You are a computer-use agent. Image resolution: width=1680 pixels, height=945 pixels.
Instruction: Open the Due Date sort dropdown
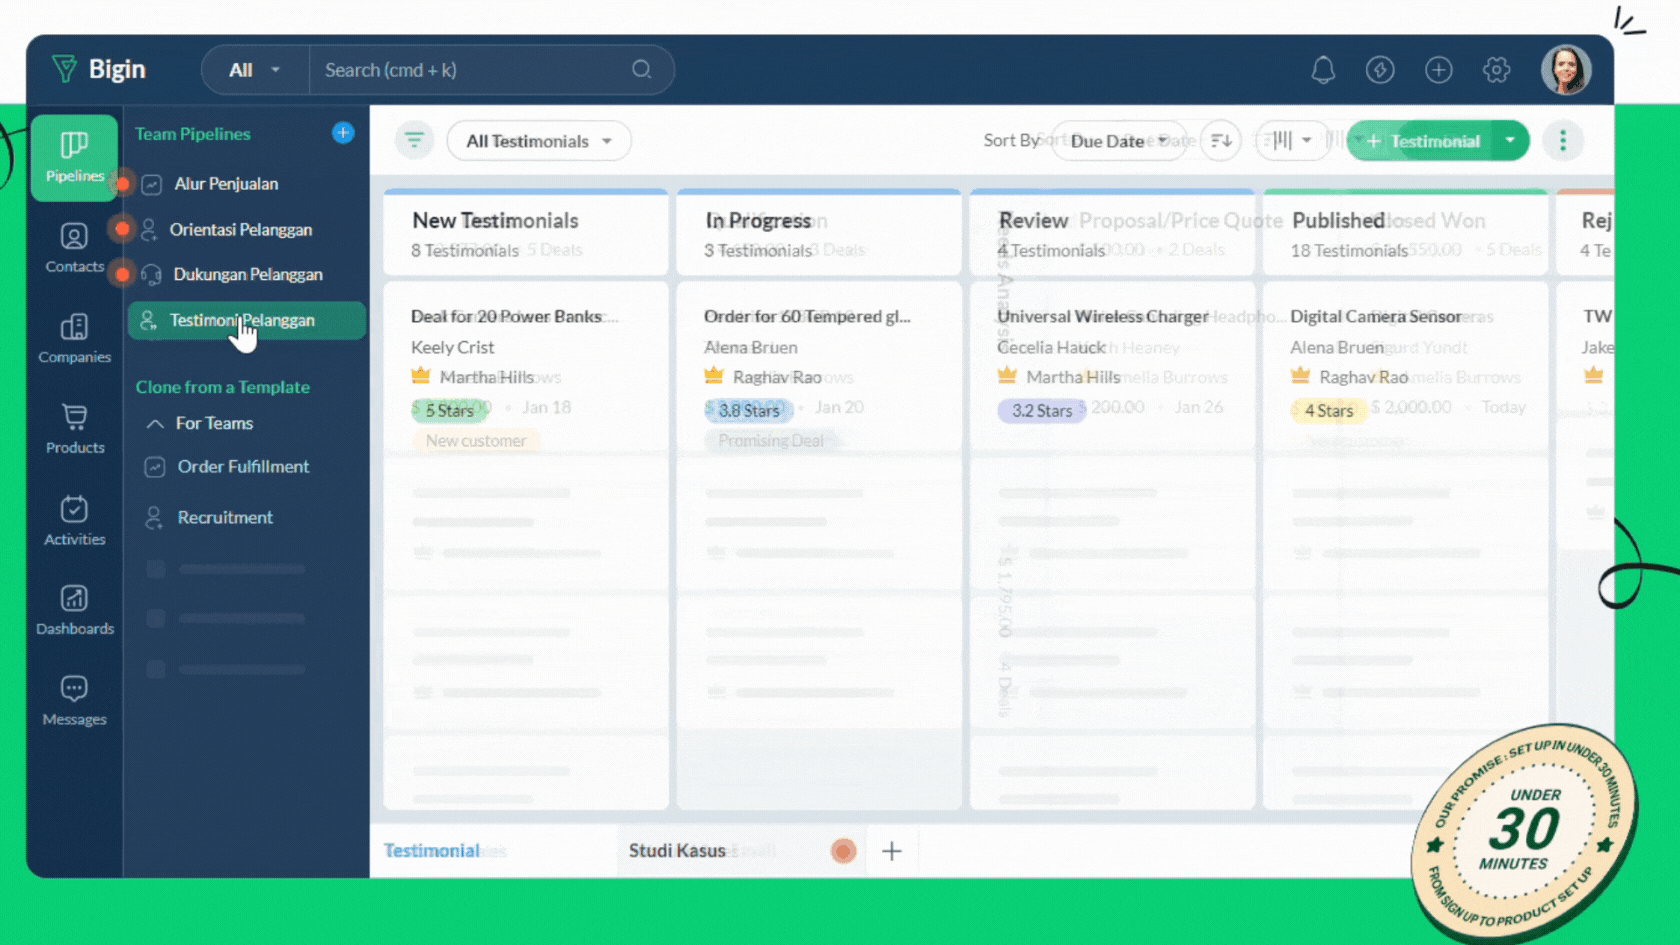1118,141
